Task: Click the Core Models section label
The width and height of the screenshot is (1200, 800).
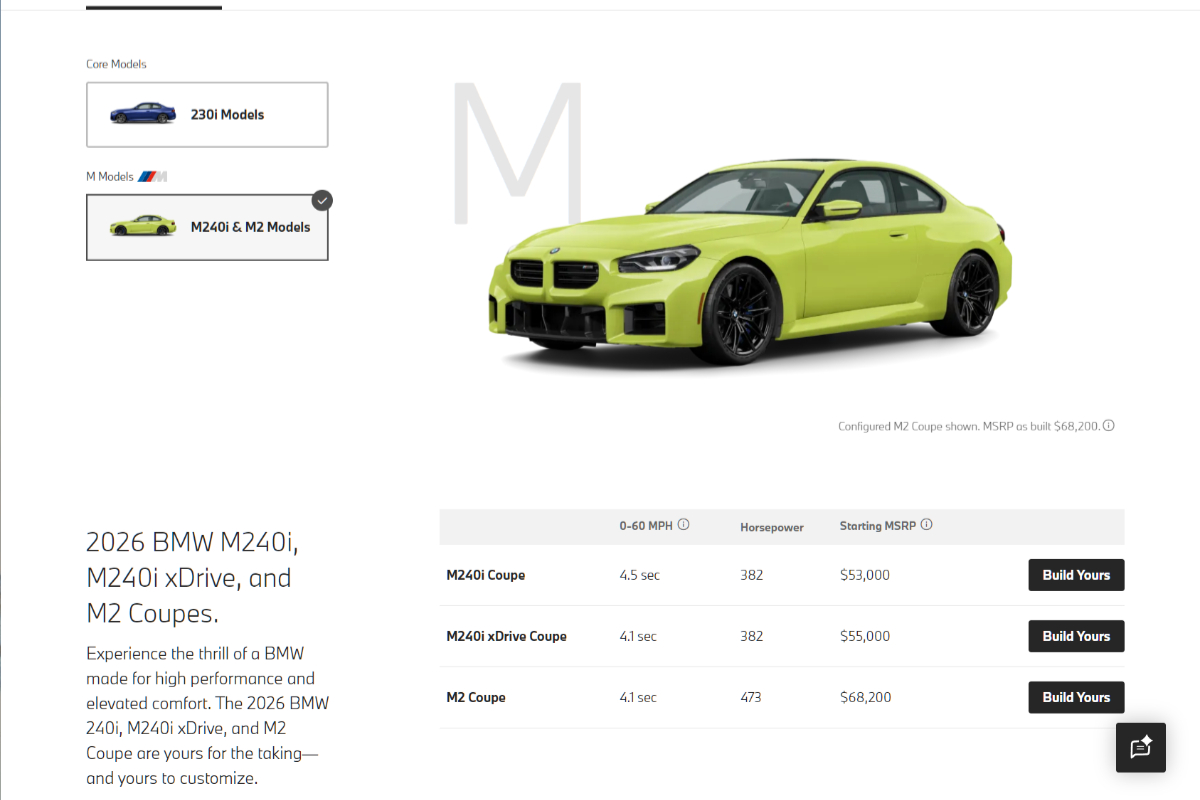Action: point(116,64)
